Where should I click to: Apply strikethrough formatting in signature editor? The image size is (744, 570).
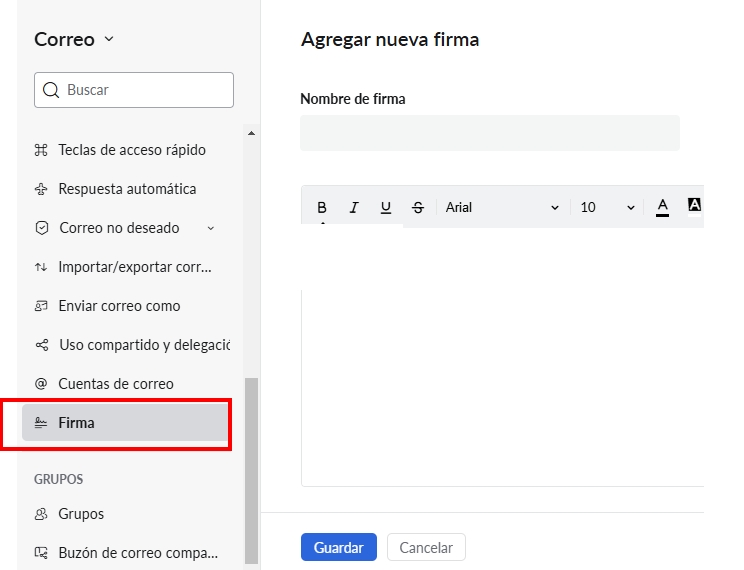pos(418,207)
